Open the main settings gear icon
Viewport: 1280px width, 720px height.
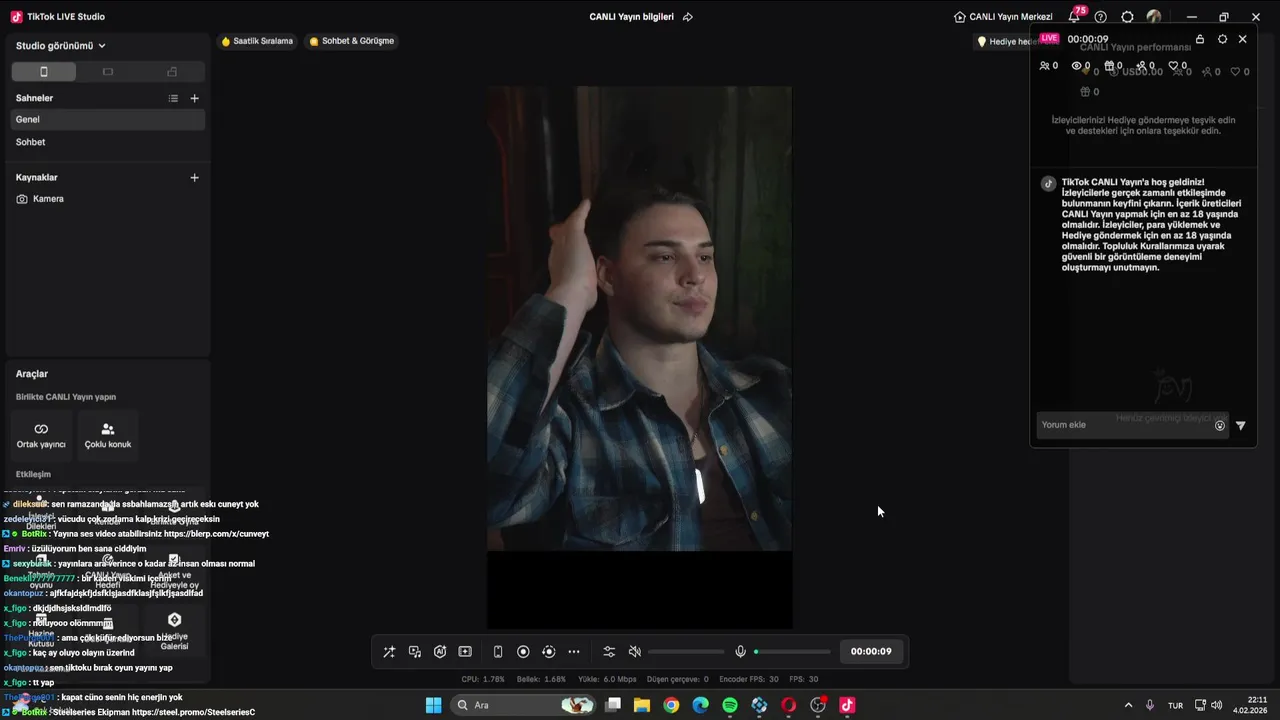[x=1128, y=17]
